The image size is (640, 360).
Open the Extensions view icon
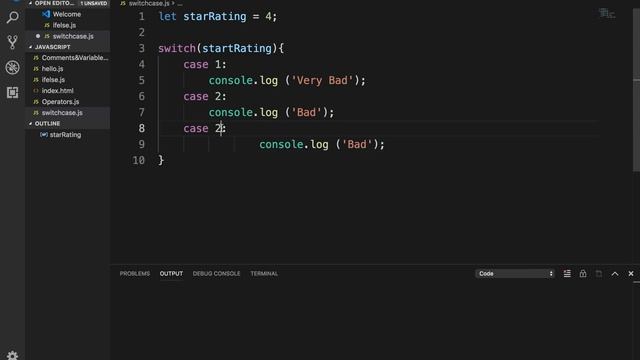[13, 93]
